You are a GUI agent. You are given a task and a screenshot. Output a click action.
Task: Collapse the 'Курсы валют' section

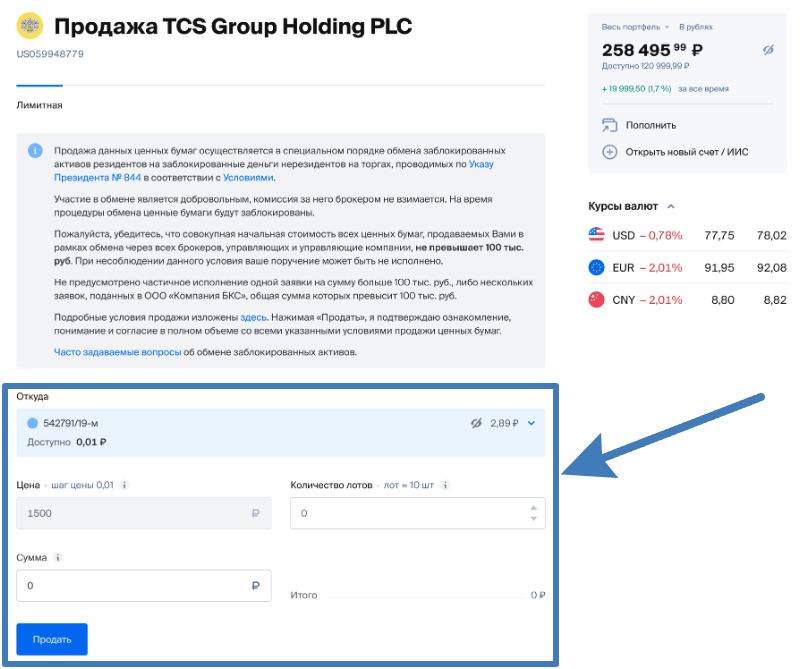coord(670,206)
